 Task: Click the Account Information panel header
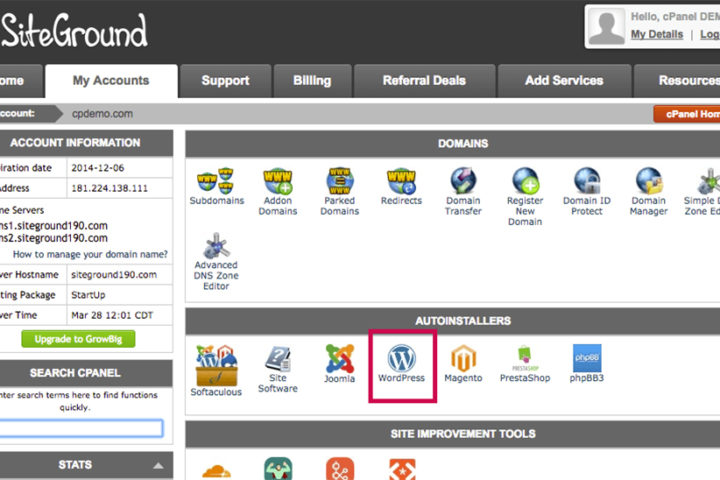pyautogui.click(x=86, y=143)
